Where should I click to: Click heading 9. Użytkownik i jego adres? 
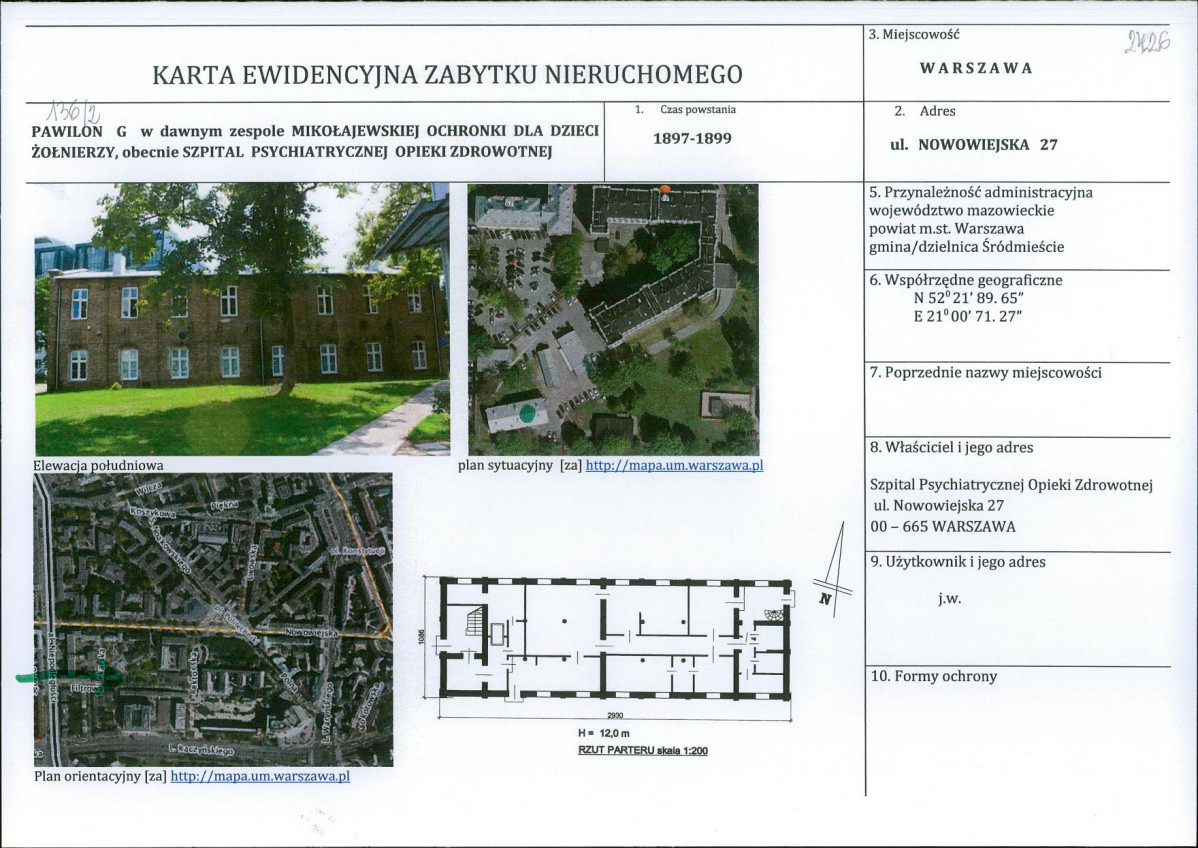coord(957,562)
